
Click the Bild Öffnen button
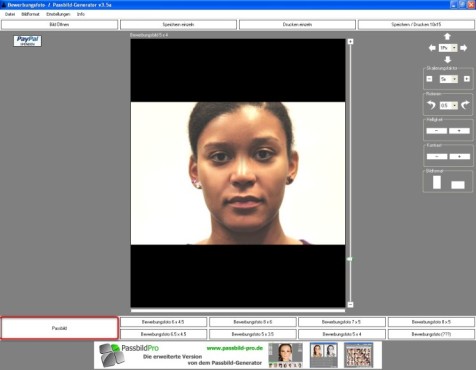click(x=59, y=25)
